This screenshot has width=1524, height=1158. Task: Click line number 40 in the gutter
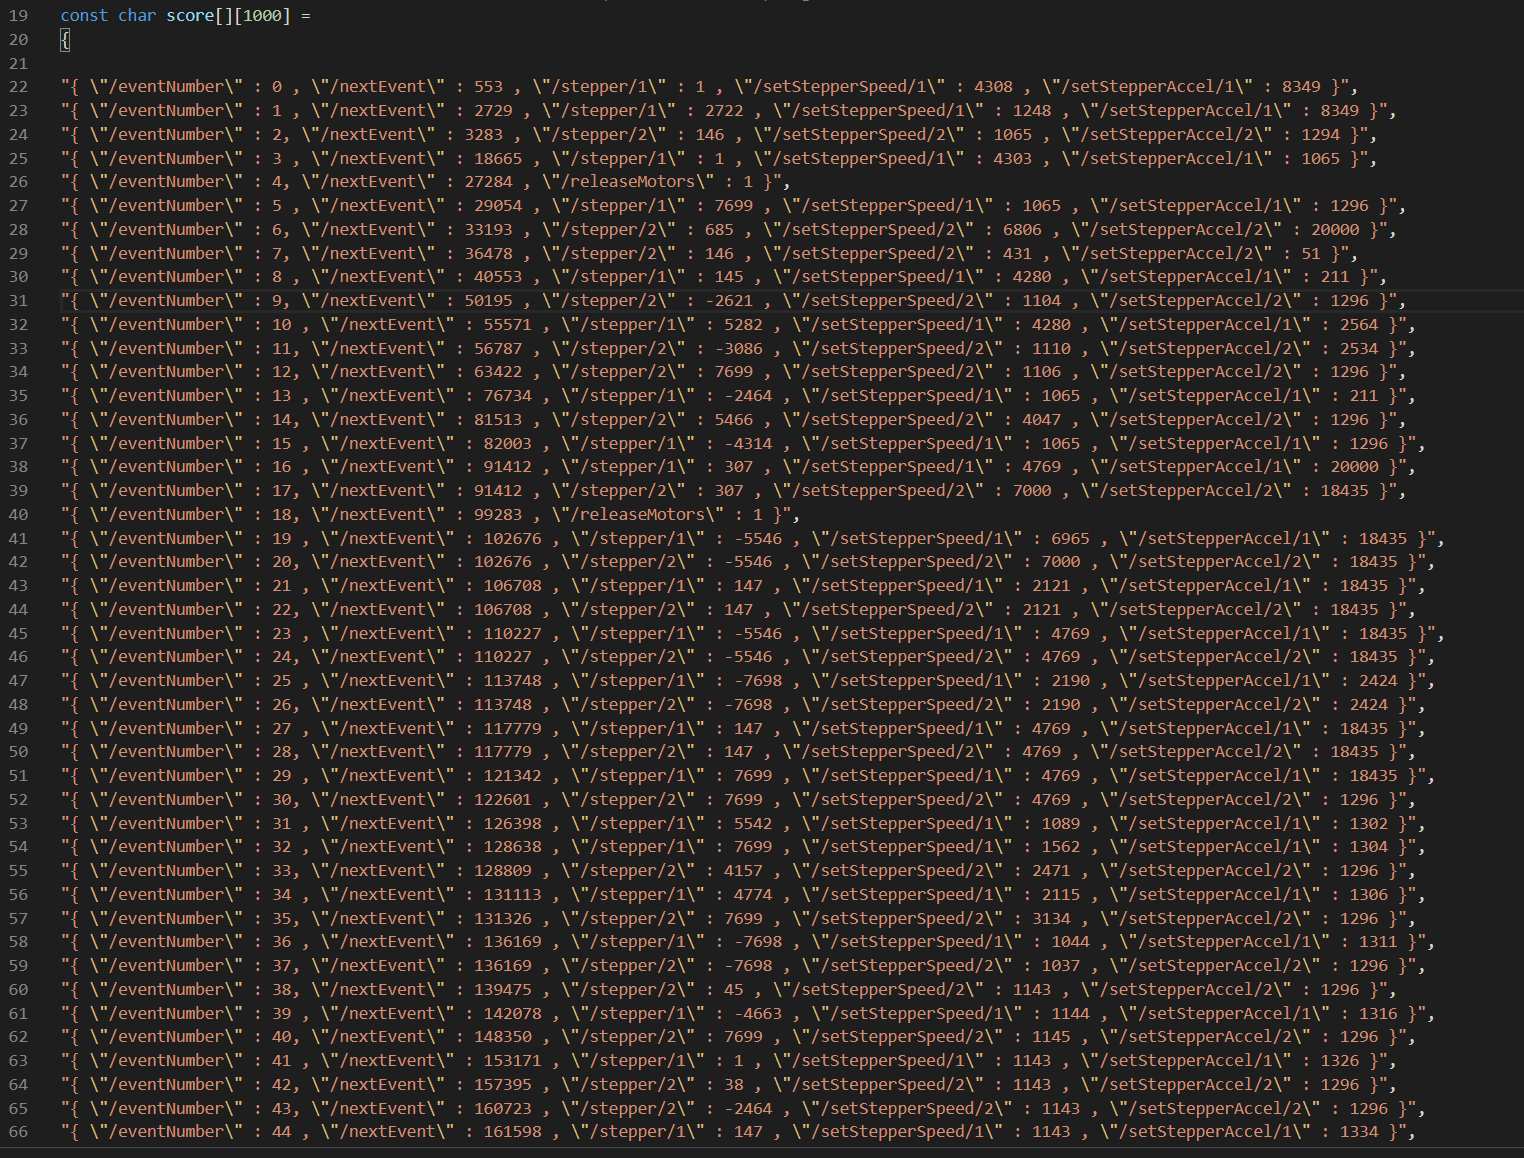click(18, 515)
